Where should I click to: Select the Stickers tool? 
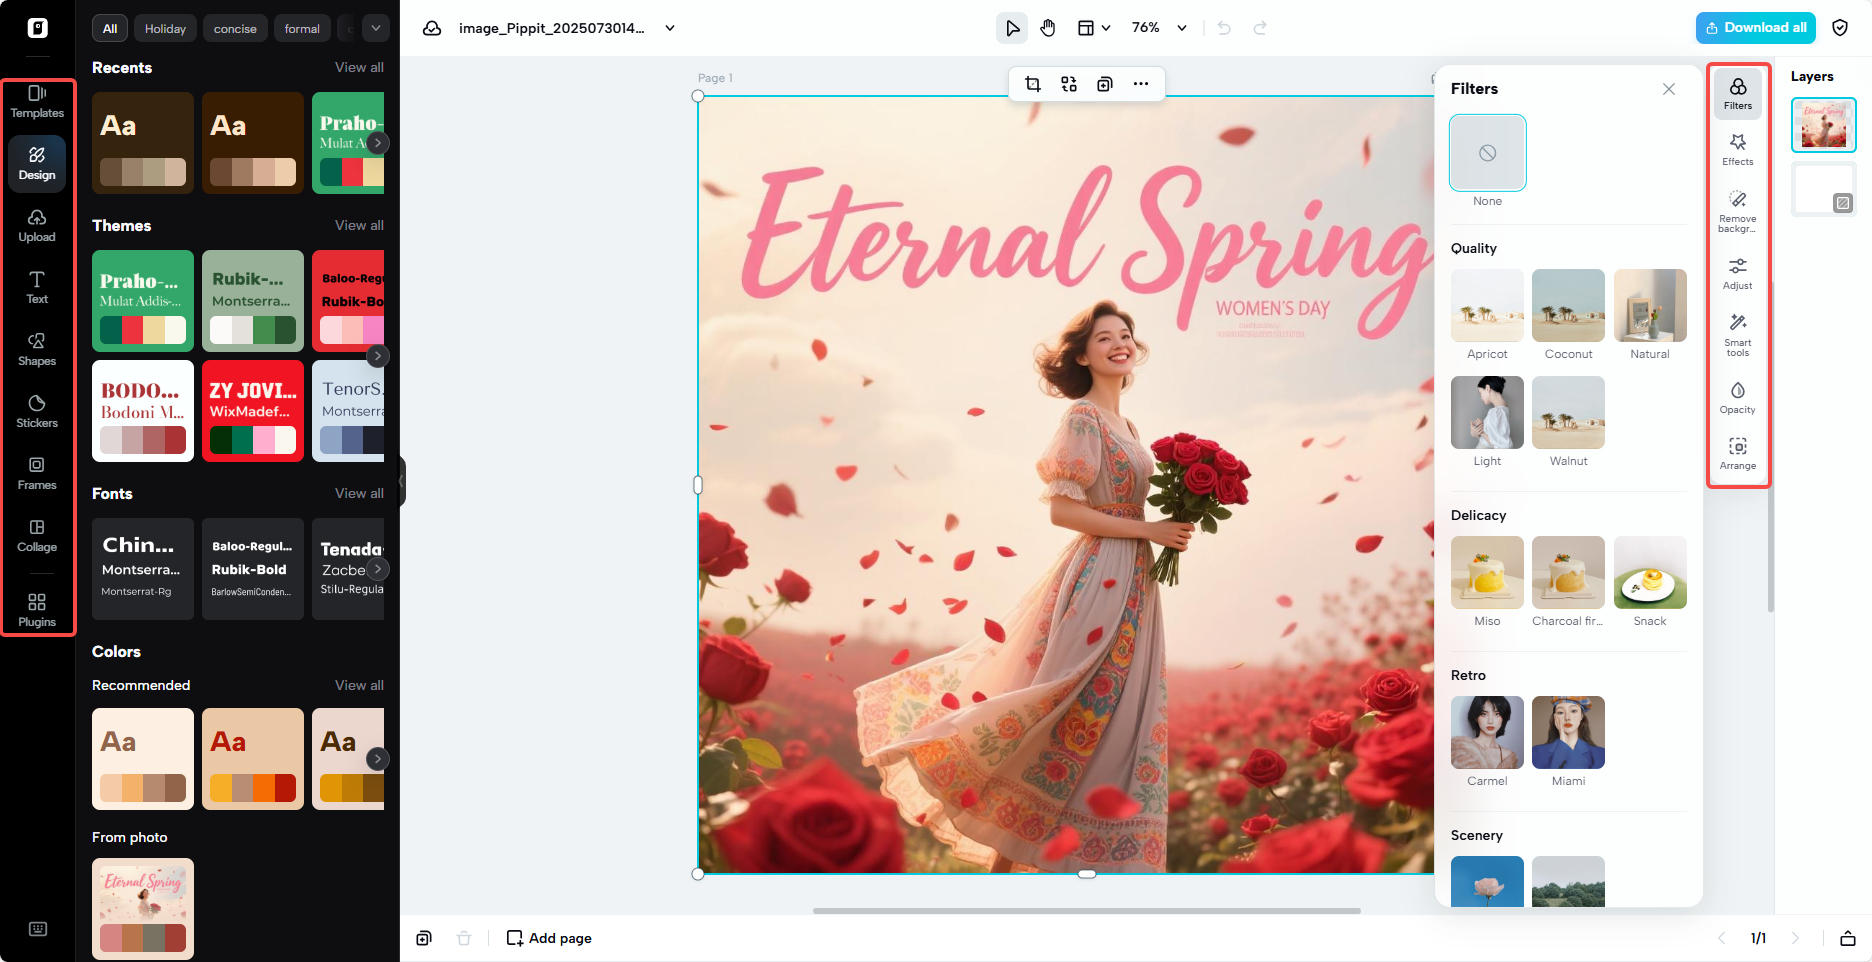tap(37, 411)
